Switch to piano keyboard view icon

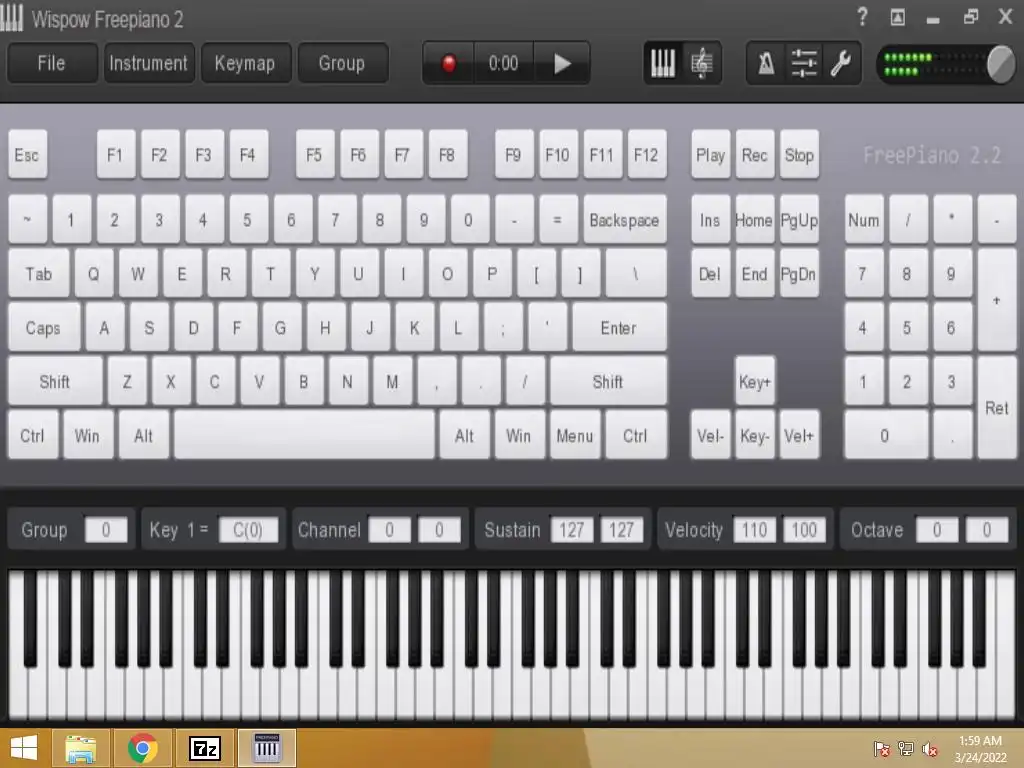pos(663,63)
